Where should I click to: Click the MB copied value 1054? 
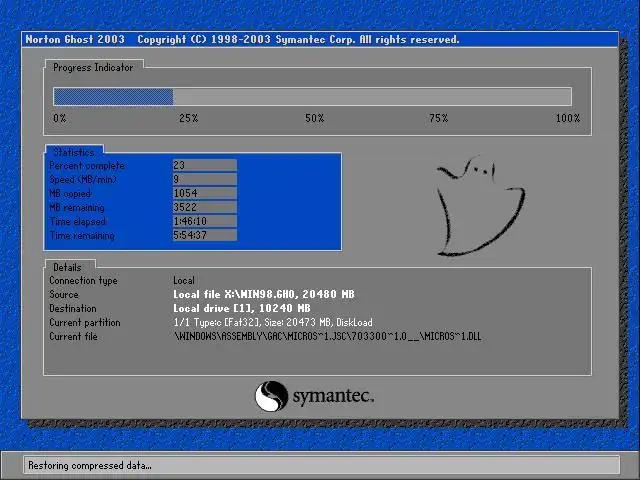coord(204,193)
